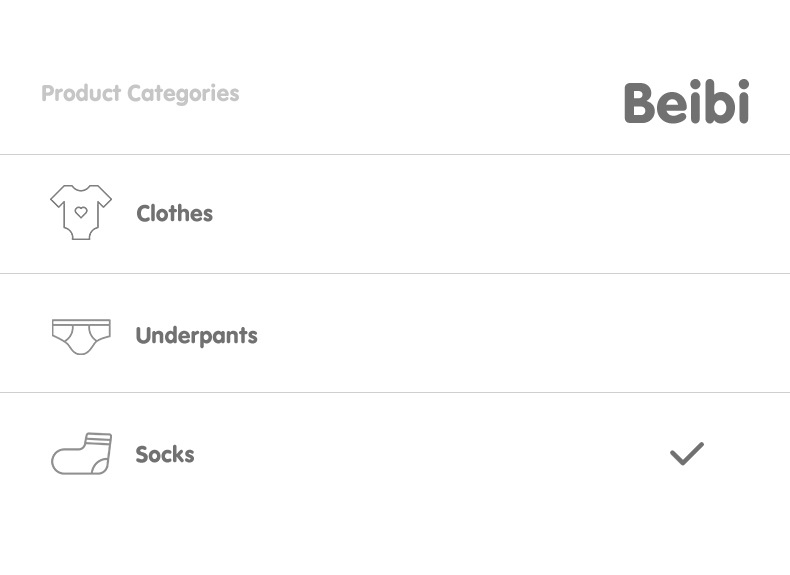Click the Product Categories heading

(x=140, y=94)
